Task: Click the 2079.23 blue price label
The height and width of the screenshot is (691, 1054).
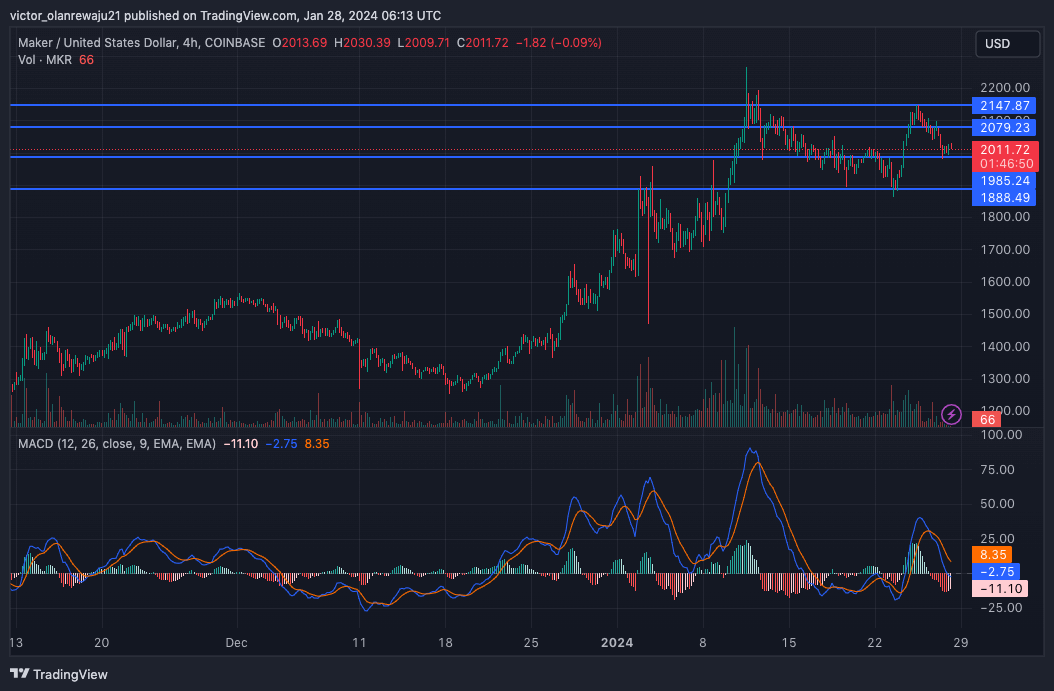Action: tap(1004, 127)
